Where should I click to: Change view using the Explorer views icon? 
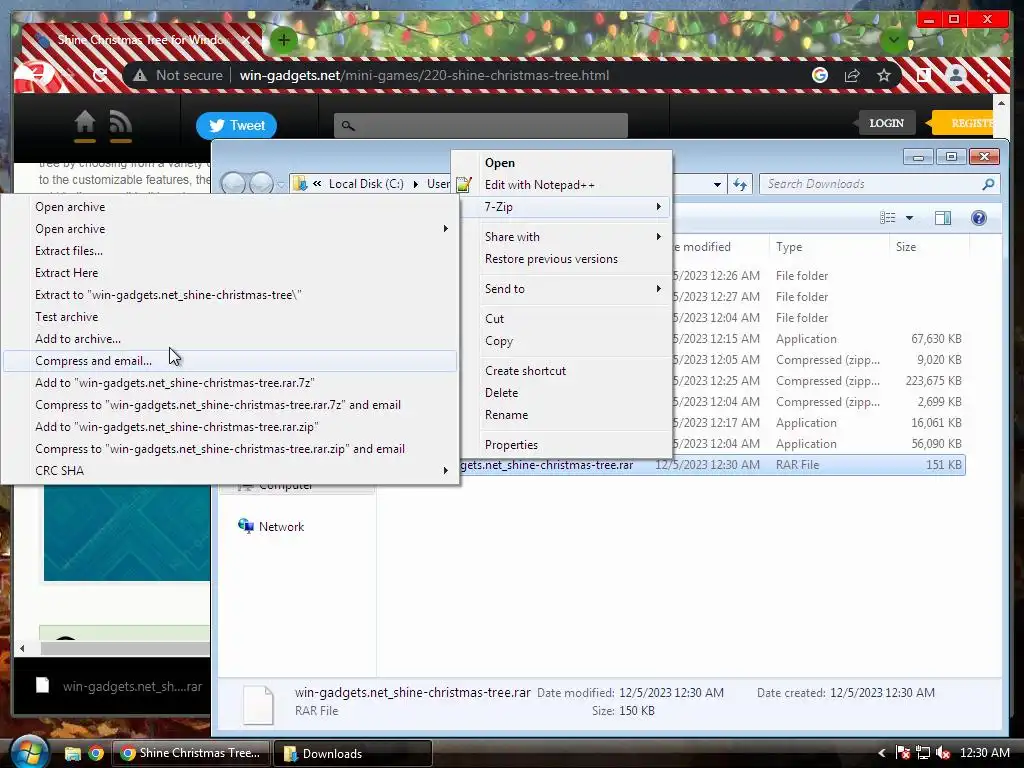click(x=888, y=218)
